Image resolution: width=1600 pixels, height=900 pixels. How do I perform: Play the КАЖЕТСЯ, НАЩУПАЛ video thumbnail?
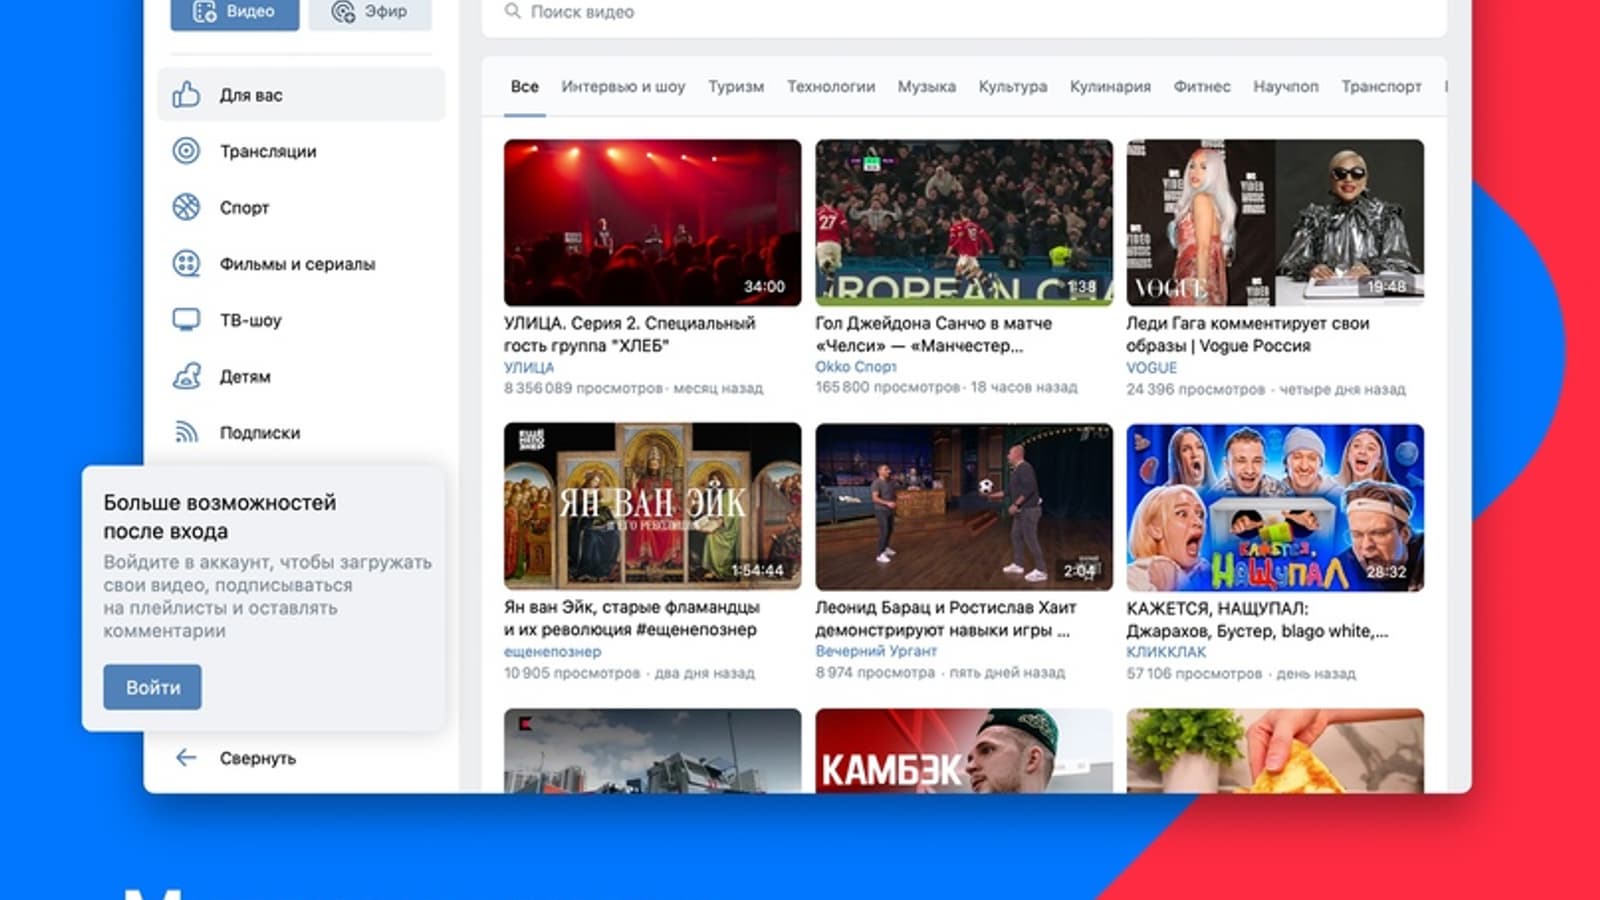1275,506
